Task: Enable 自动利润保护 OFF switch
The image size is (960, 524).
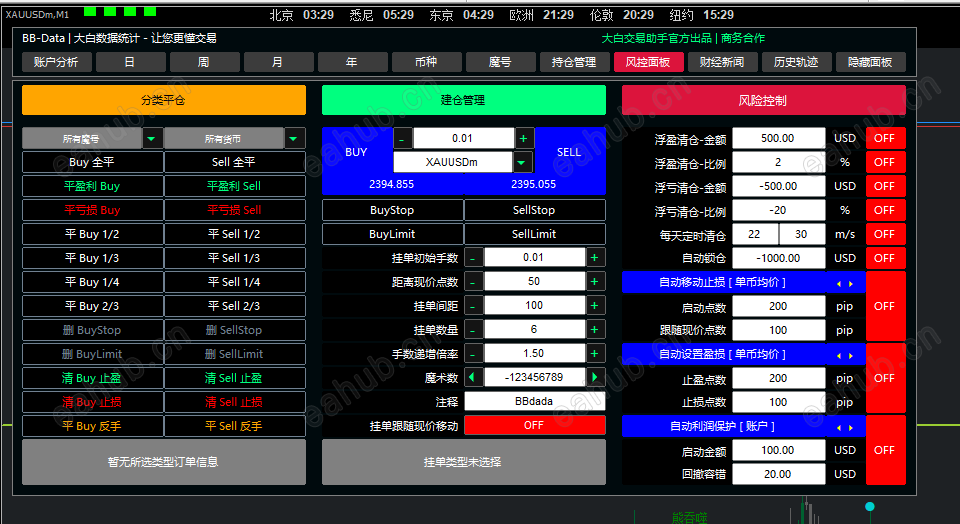Action: tap(885, 450)
